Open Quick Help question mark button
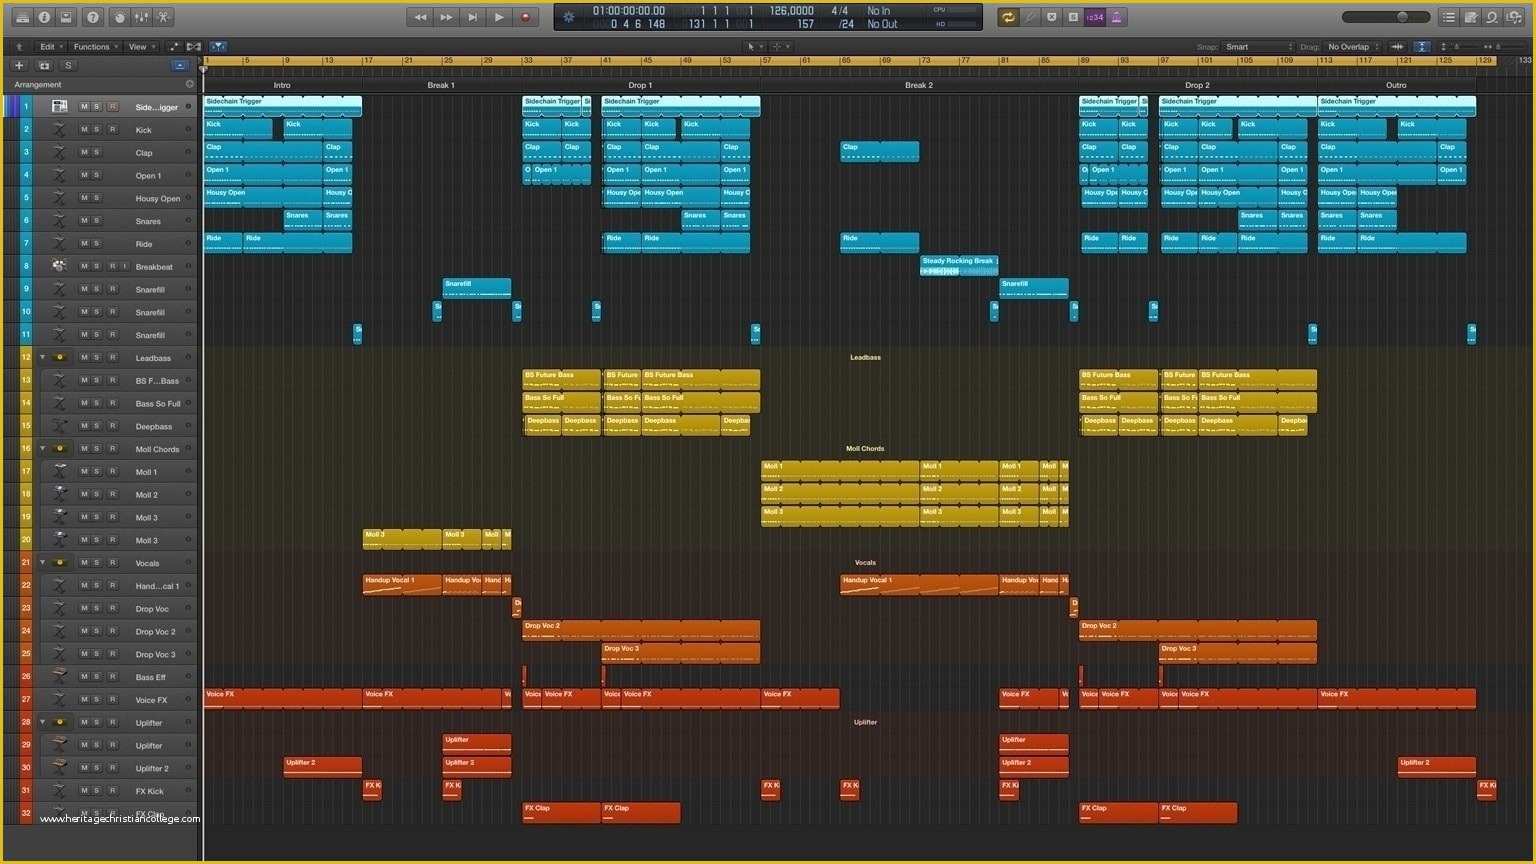This screenshot has width=1536, height=864. pyautogui.click(x=93, y=17)
